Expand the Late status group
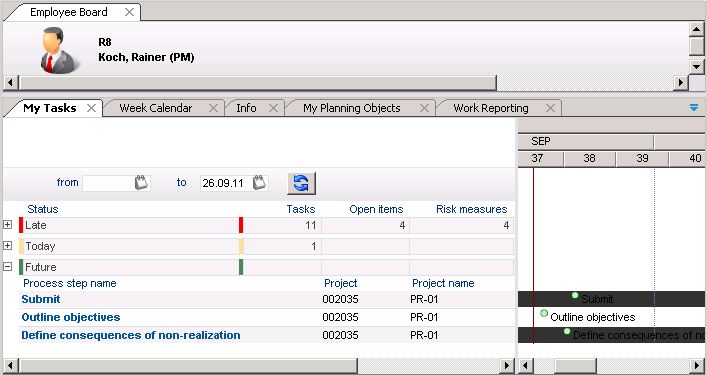 point(8,224)
